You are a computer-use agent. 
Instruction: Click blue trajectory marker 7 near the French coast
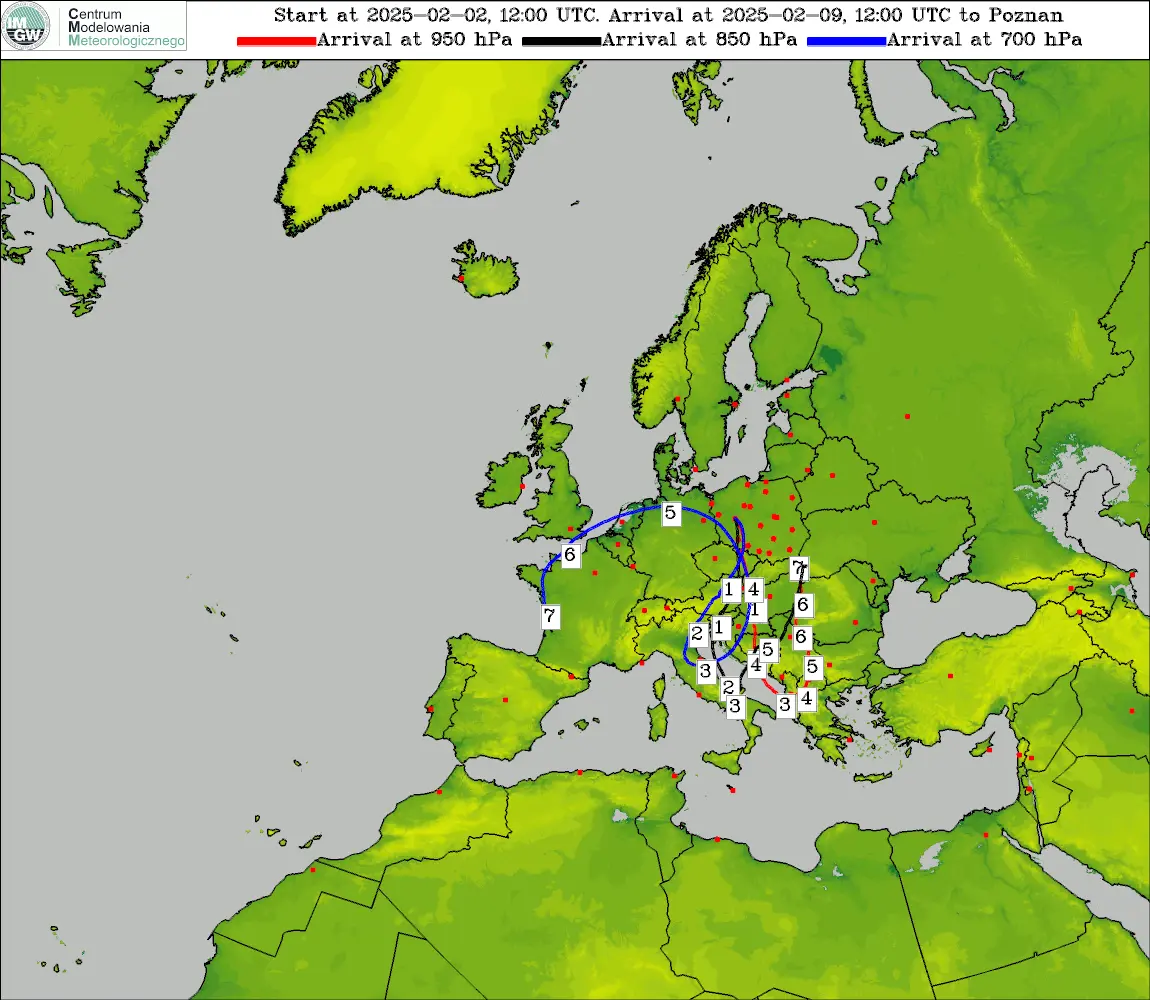point(550,616)
